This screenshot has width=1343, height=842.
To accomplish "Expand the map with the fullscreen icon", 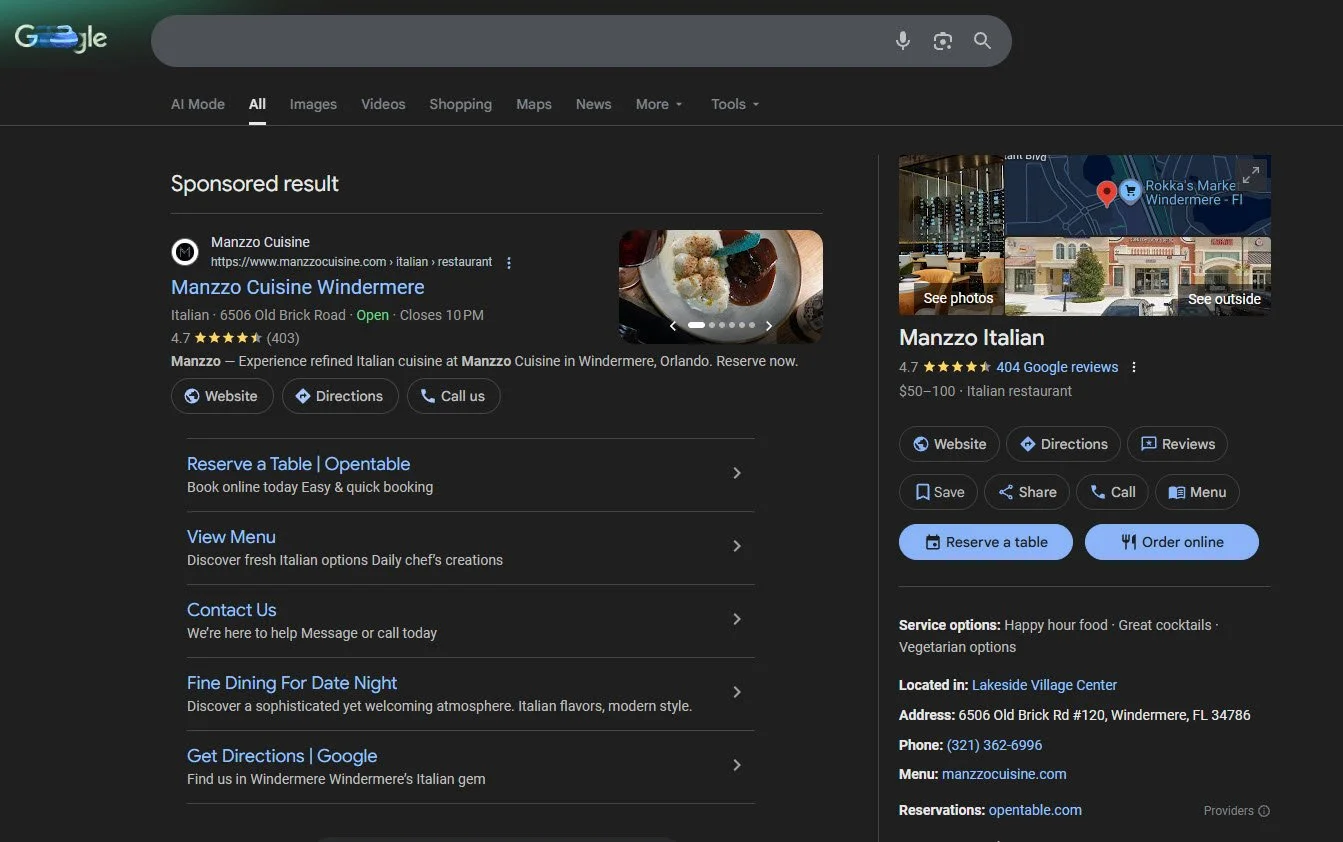I will 1251,175.
